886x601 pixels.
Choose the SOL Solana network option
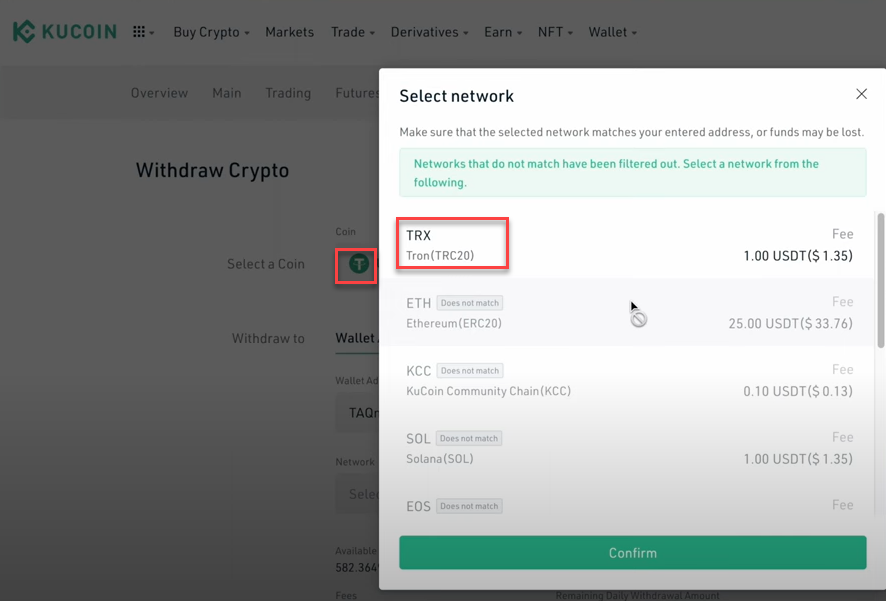[x=630, y=448]
